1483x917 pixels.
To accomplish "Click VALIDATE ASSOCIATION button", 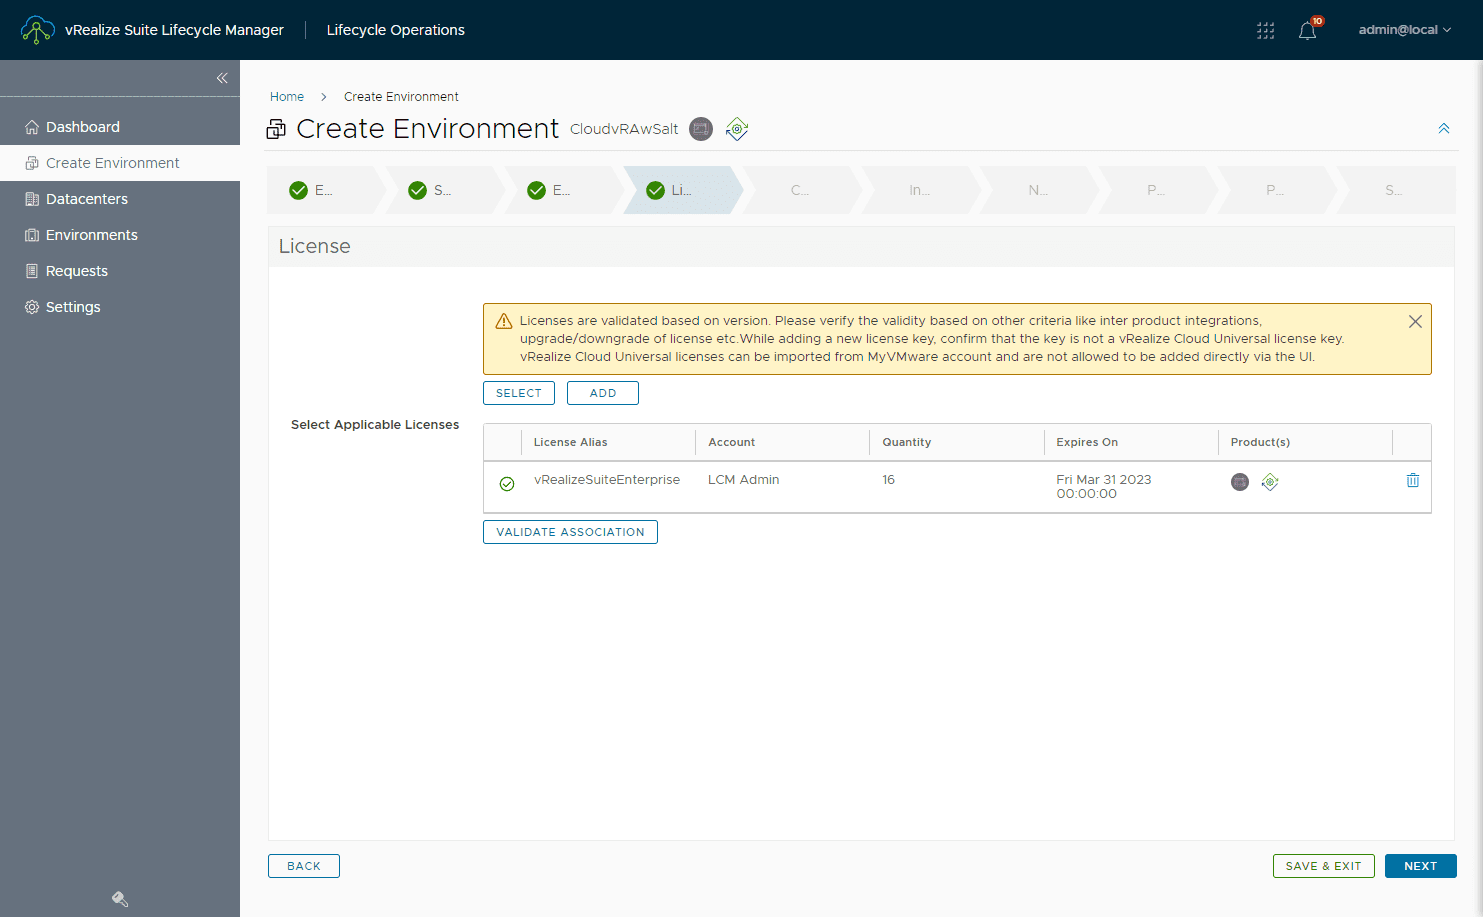I will pyautogui.click(x=570, y=531).
